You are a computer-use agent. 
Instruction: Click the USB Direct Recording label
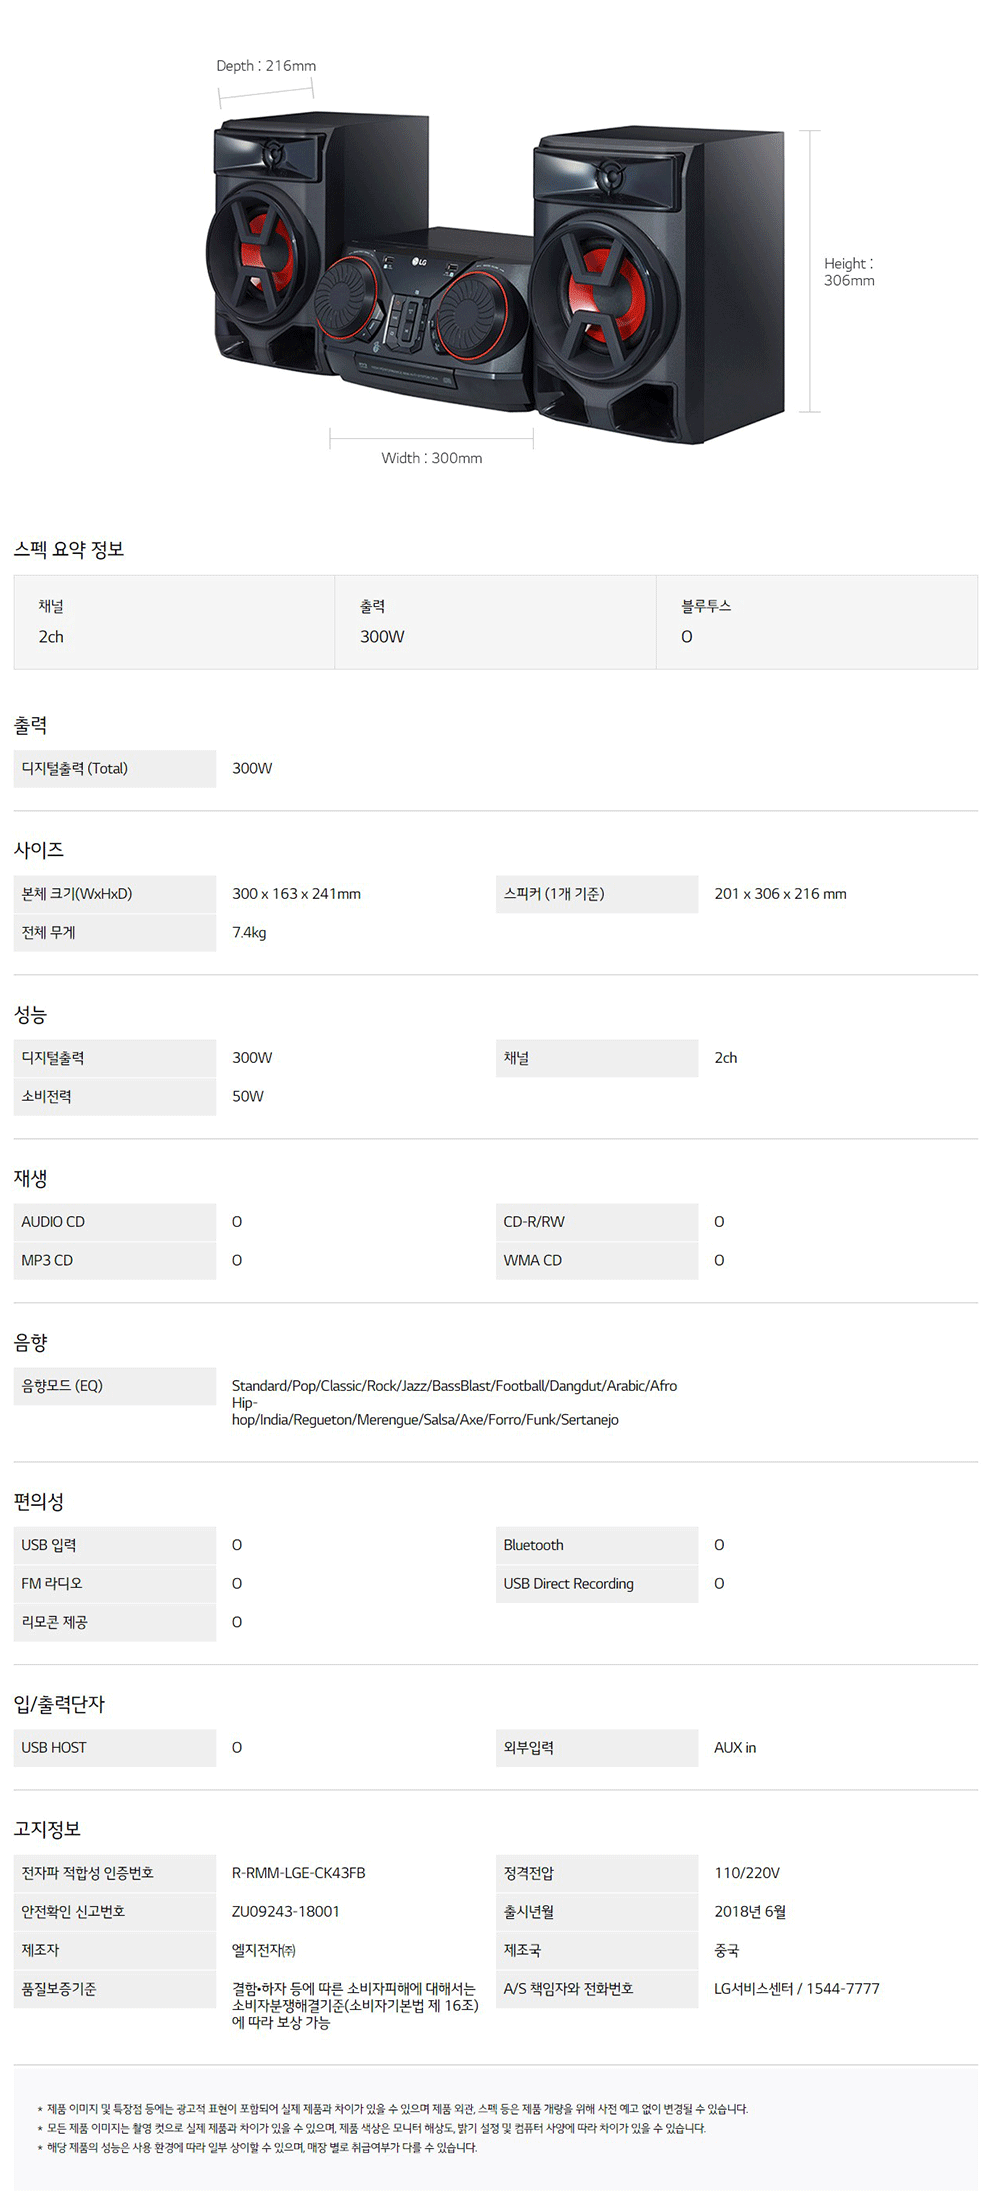(x=568, y=1584)
